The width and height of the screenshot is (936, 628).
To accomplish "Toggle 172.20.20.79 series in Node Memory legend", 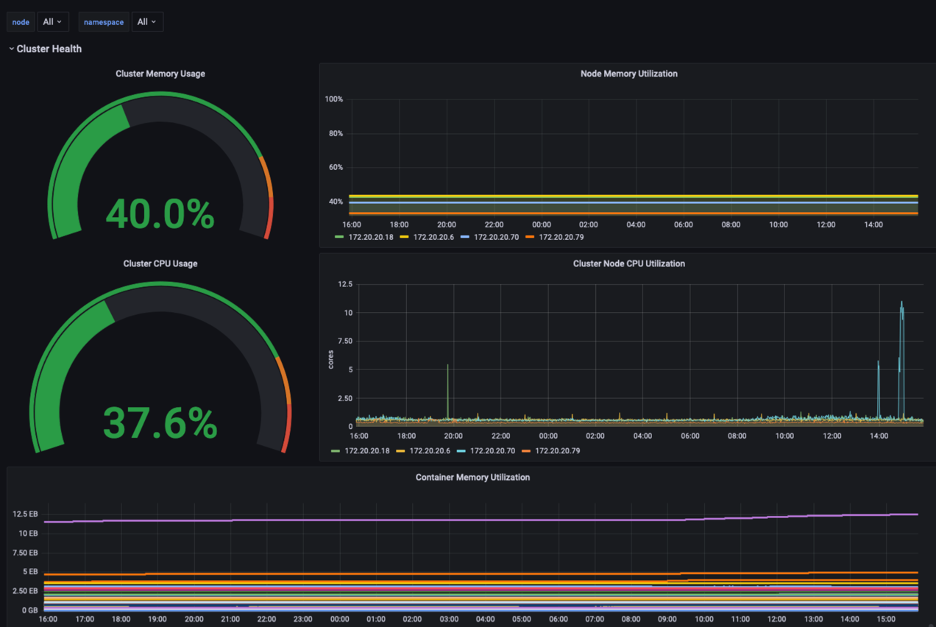I will click(561, 237).
